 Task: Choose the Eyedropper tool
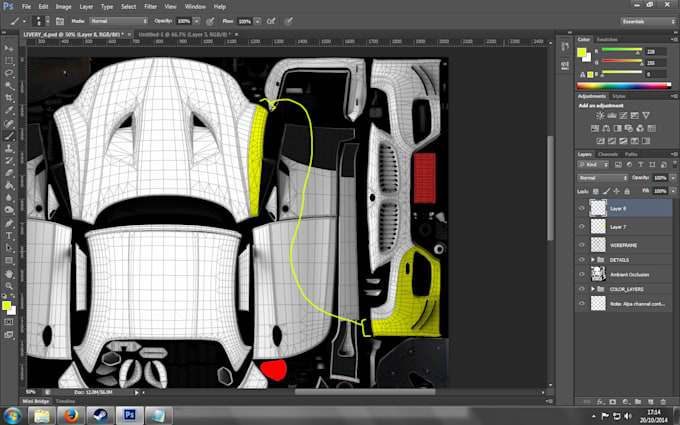tap(9, 111)
